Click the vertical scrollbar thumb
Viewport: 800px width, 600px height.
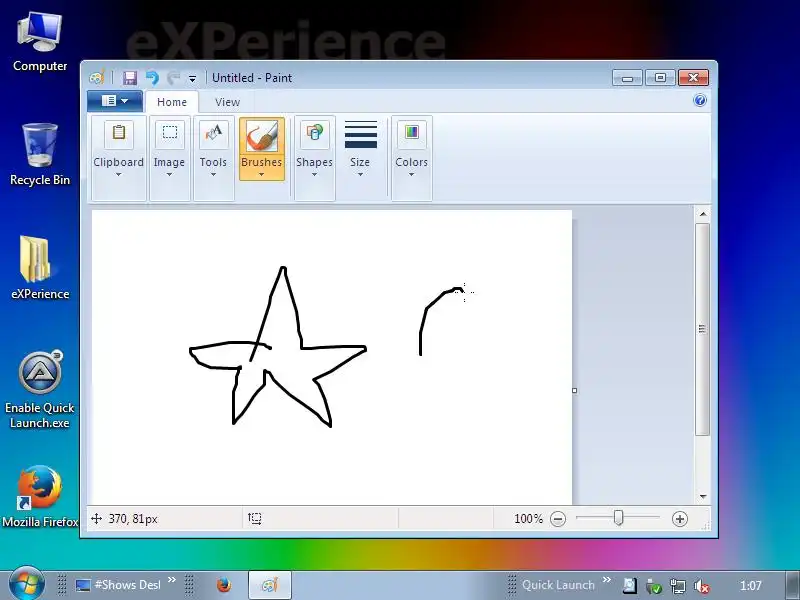point(703,329)
